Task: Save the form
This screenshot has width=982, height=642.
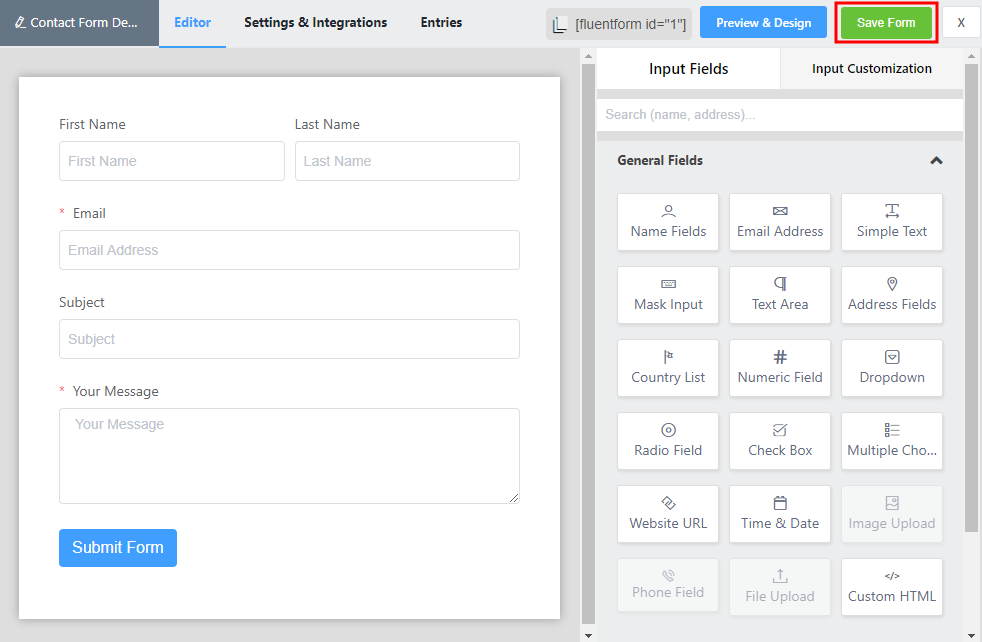Action: coord(885,21)
